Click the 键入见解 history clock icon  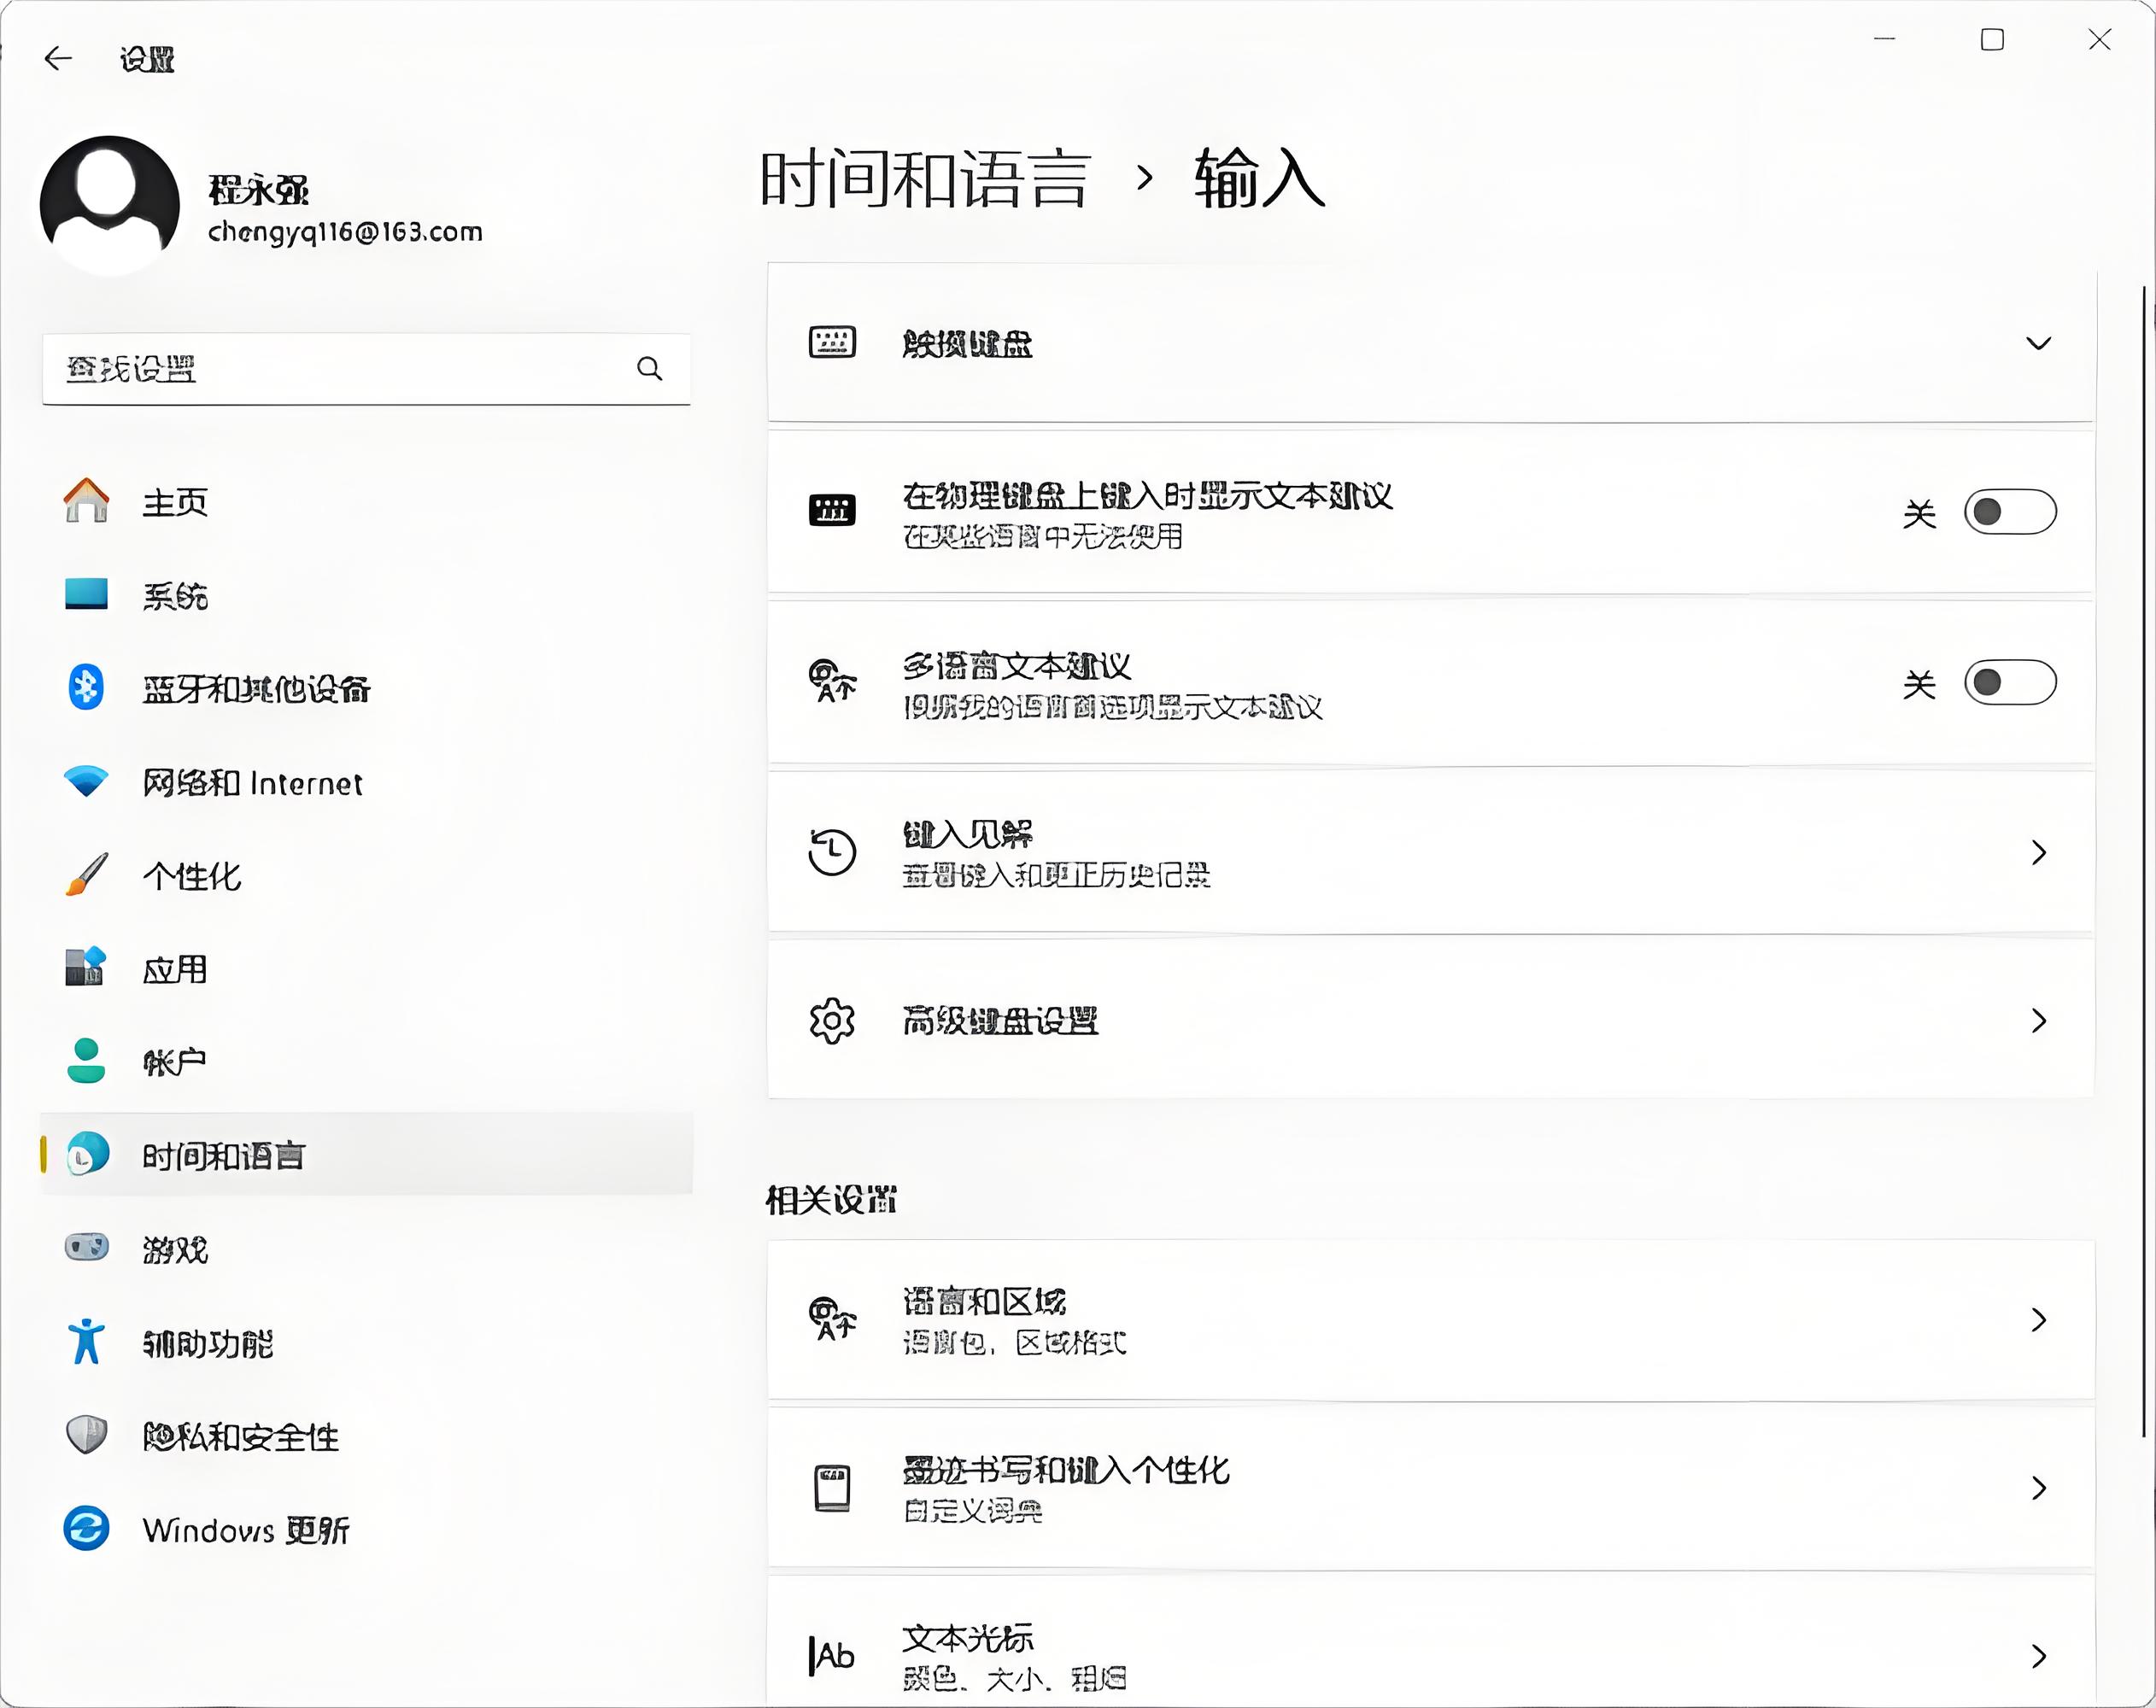tap(832, 852)
